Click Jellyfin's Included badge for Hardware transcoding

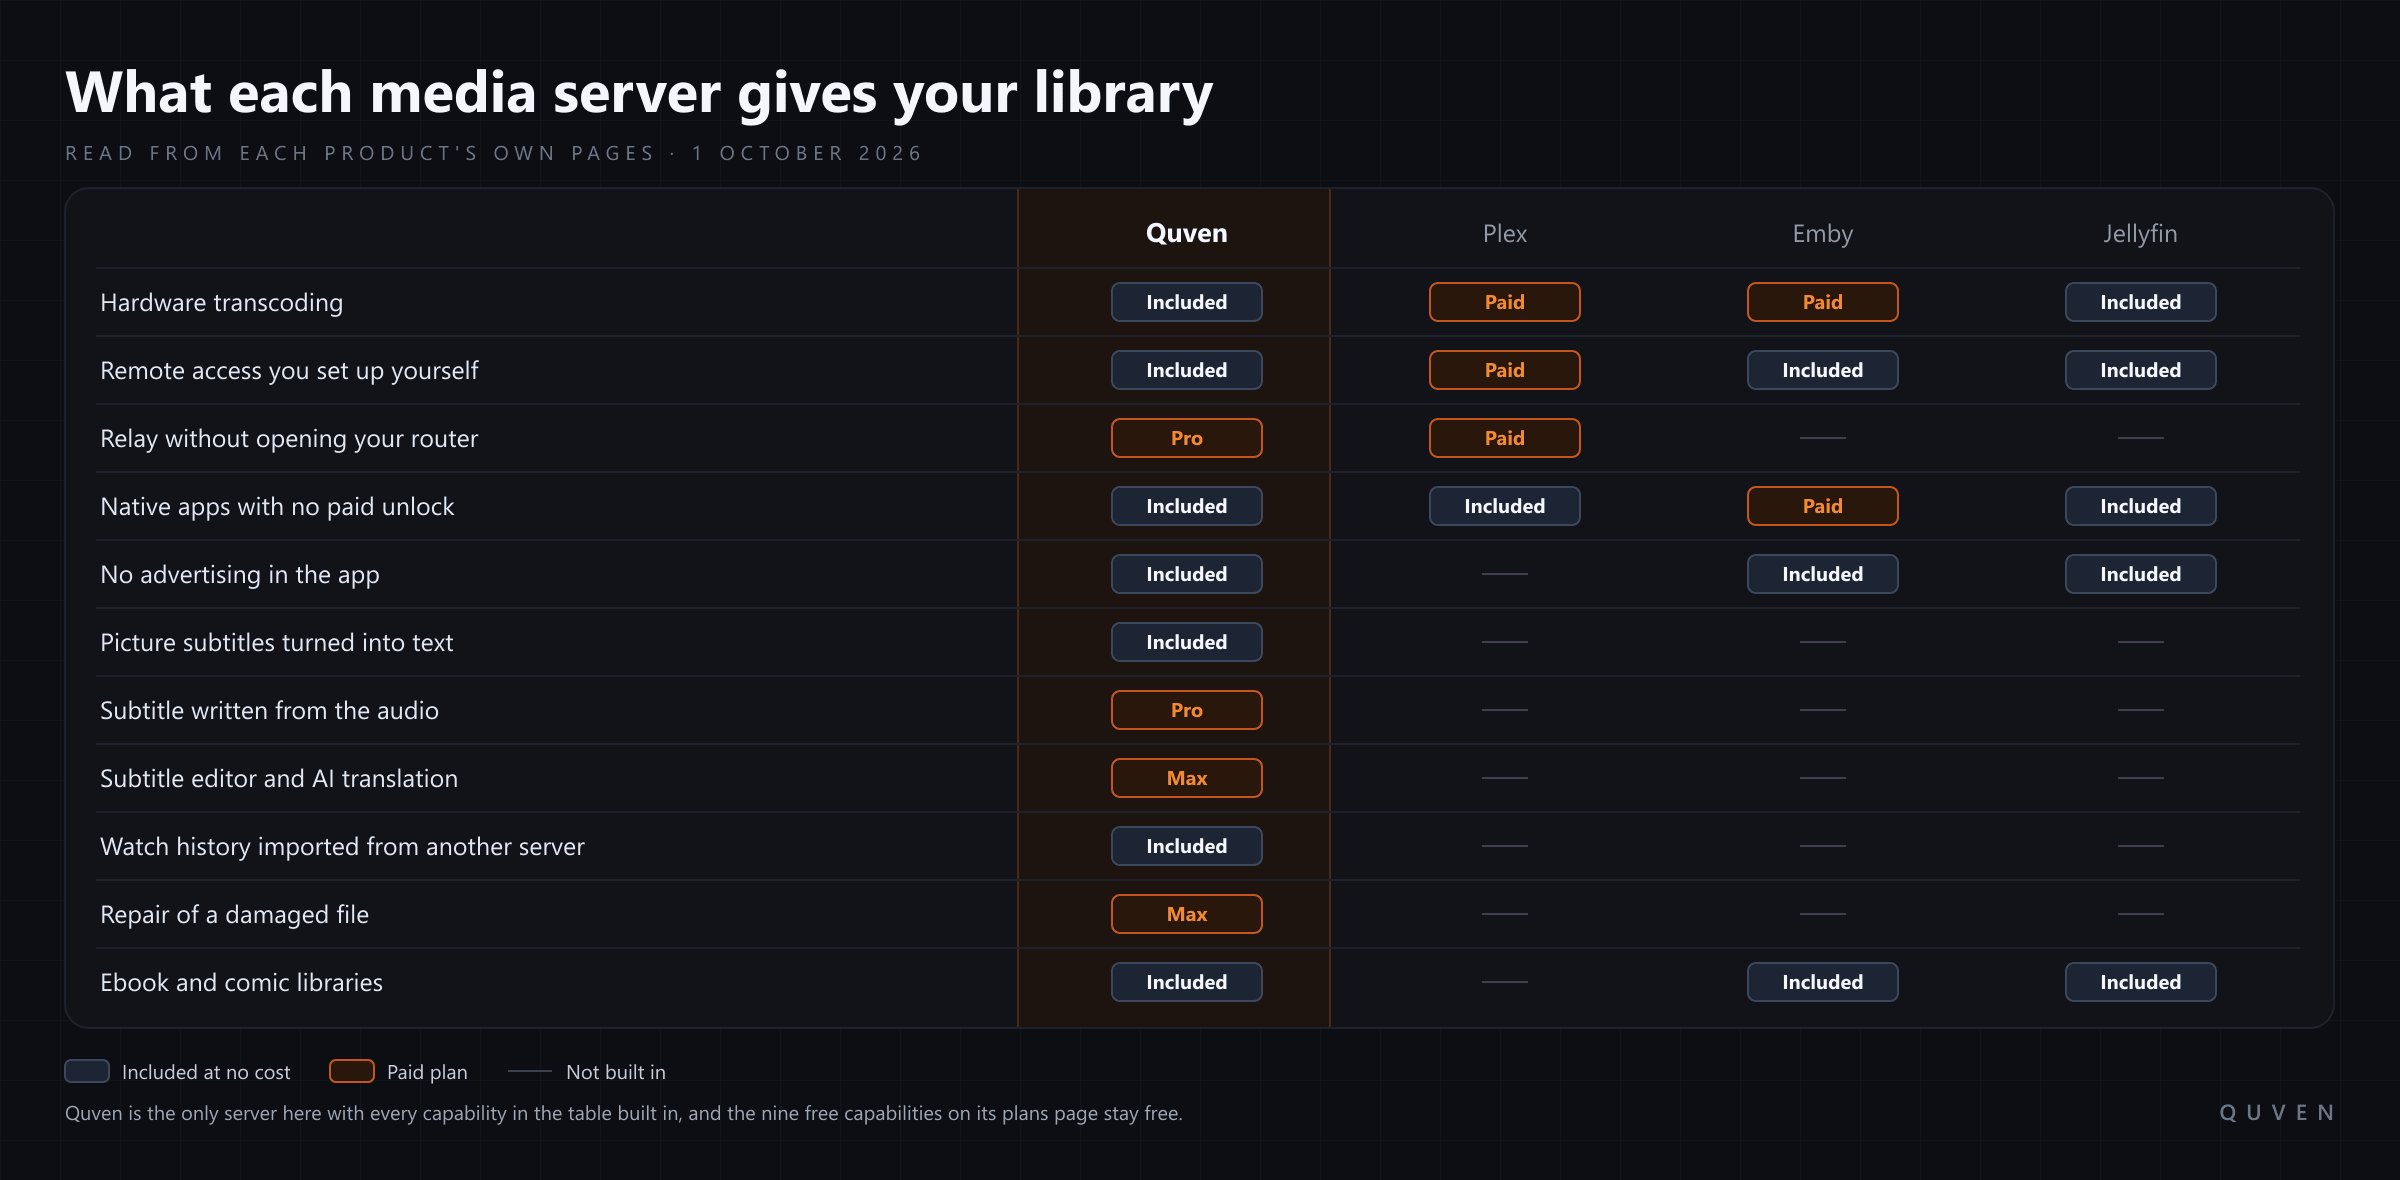(x=2140, y=302)
